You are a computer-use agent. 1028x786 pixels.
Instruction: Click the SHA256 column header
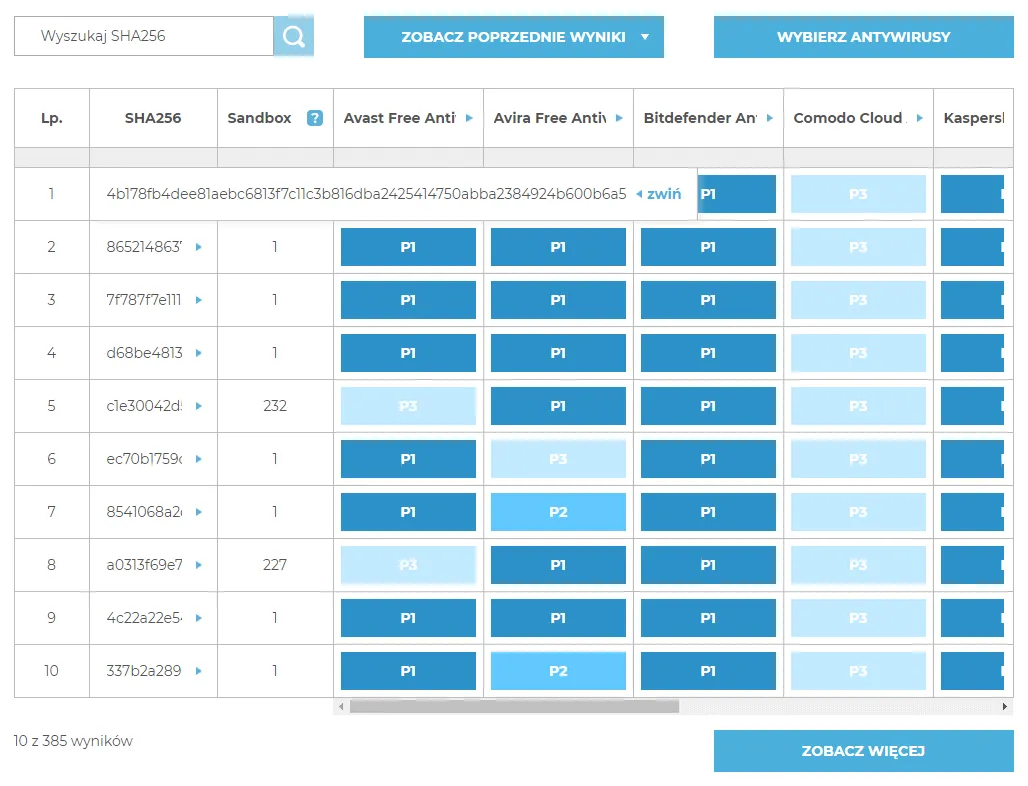(x=153, y=118)
